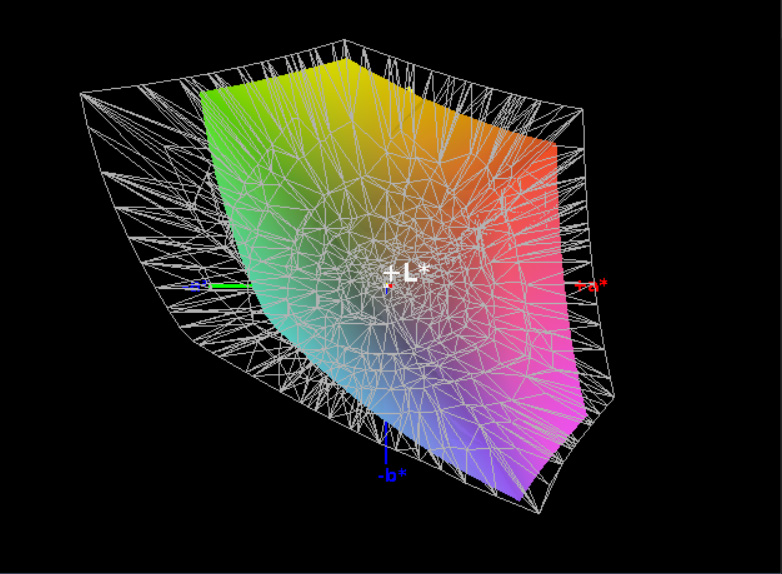
Task: Click the white +L* axis label
Action: click(406, 273)
